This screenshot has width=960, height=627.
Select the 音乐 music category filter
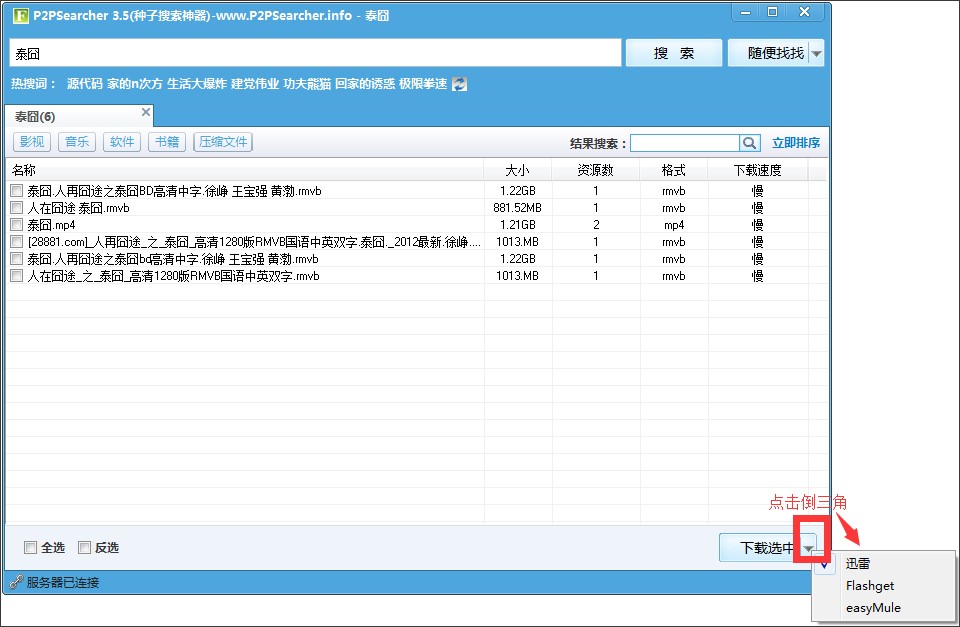pos(76,142)
